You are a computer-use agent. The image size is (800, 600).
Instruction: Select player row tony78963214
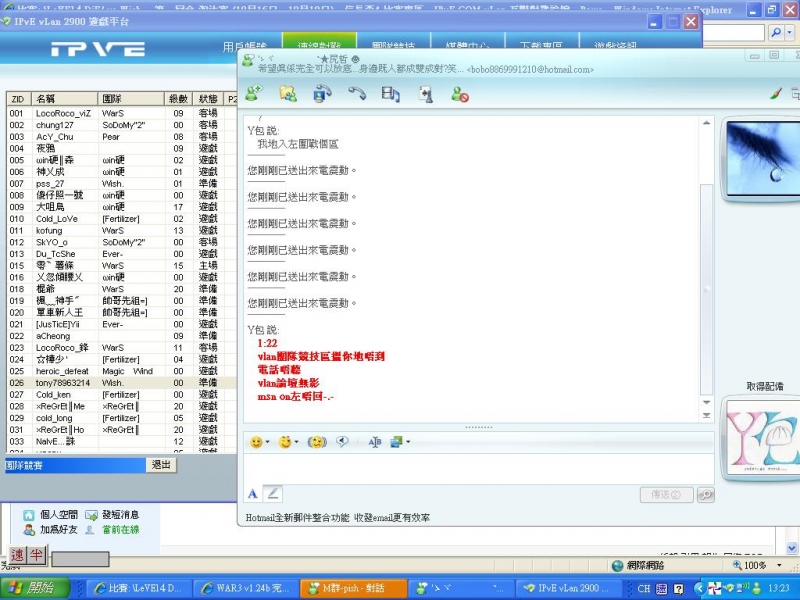point(121,383)
